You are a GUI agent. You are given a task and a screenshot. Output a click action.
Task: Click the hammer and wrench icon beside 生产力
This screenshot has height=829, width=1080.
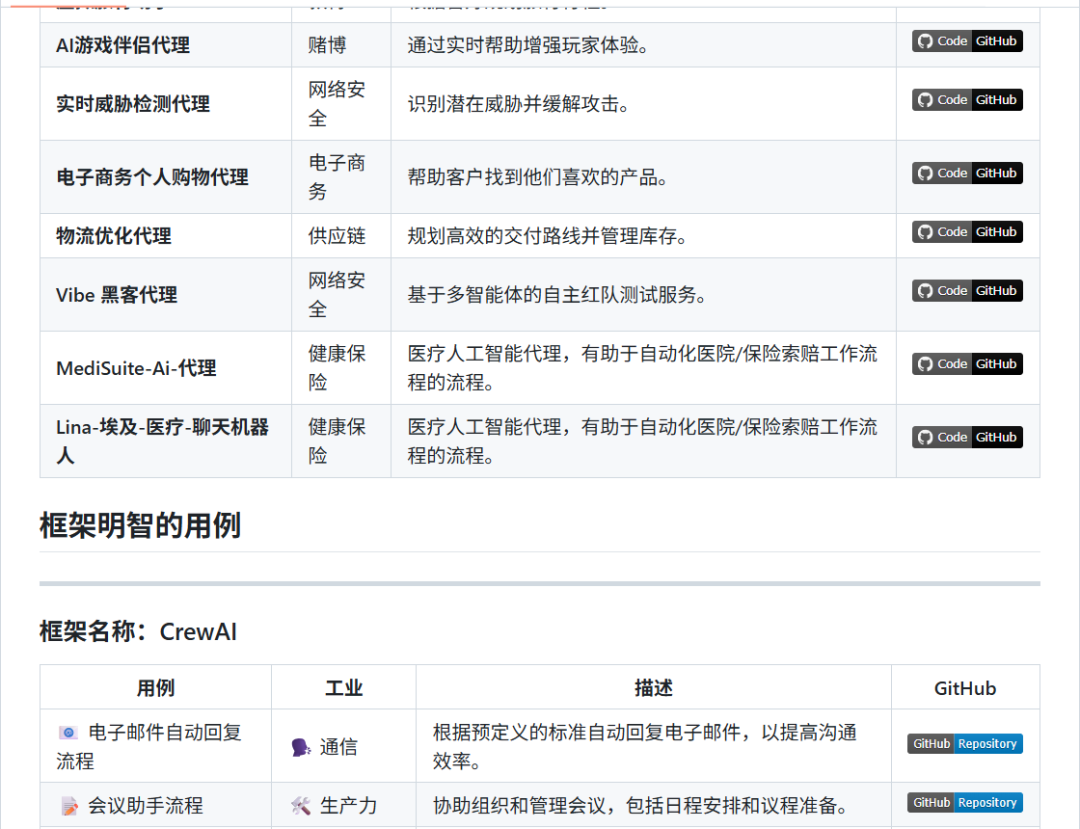[x=301, y=806]
